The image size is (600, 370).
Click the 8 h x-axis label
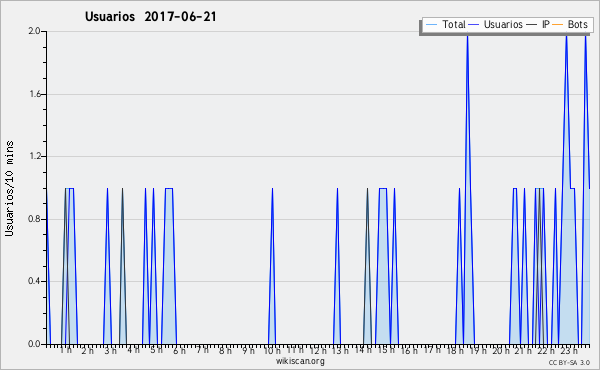[x=225, y=350]
